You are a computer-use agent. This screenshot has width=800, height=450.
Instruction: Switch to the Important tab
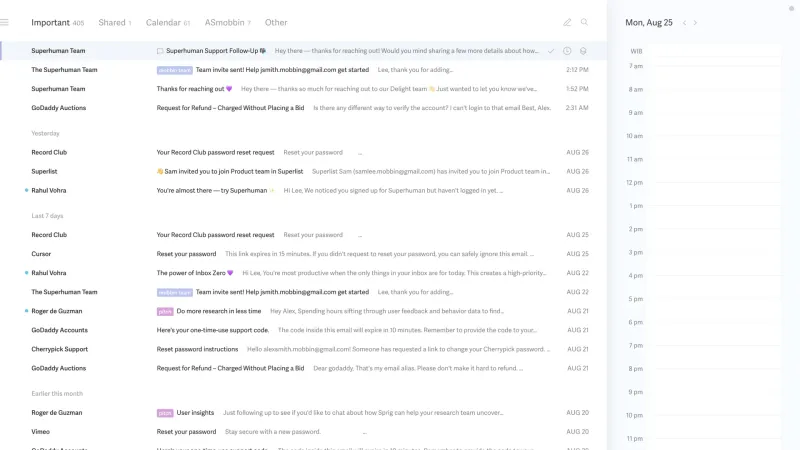click(57, 22)
